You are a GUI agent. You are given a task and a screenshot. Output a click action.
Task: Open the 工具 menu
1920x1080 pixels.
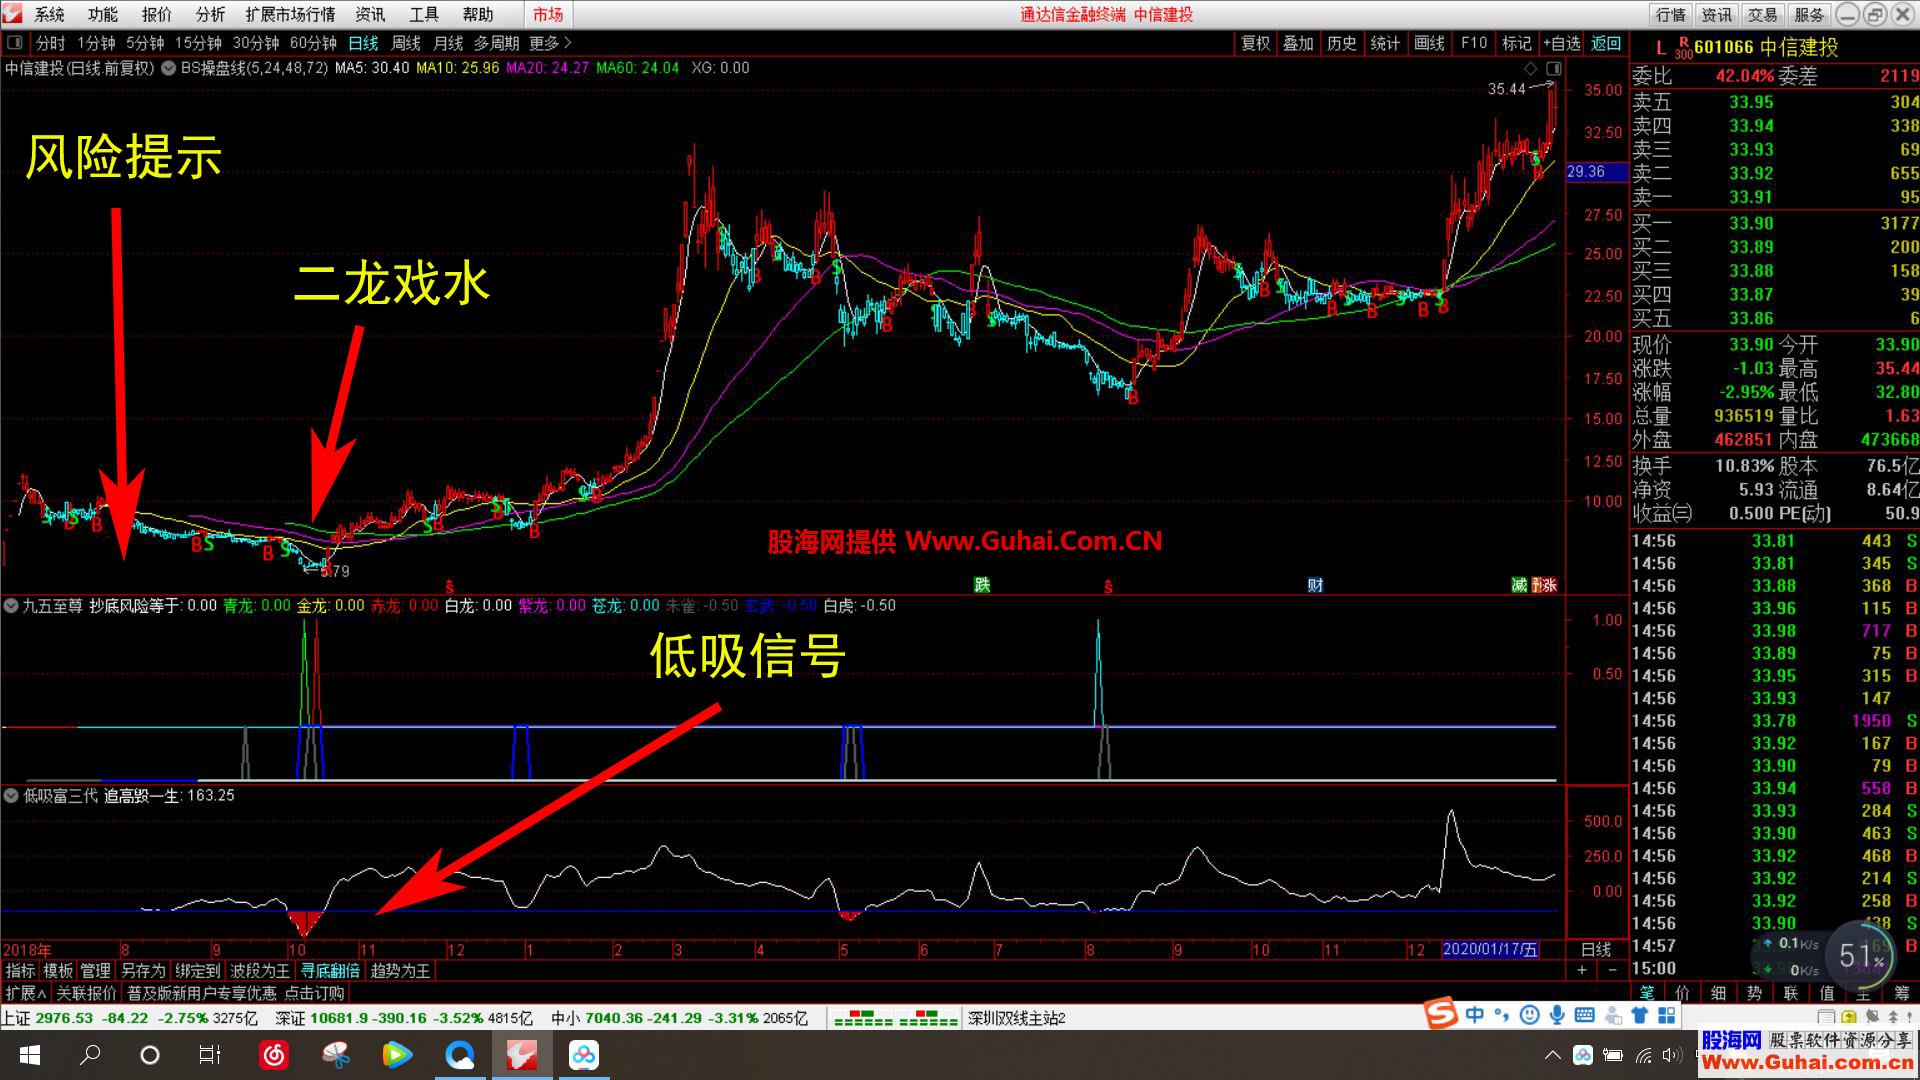click(424, 14)
